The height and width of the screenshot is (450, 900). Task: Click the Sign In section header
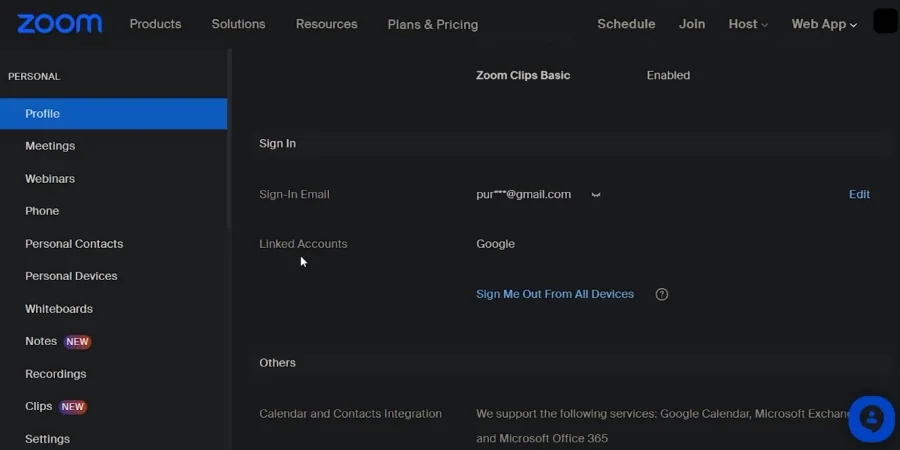(277, 143)
